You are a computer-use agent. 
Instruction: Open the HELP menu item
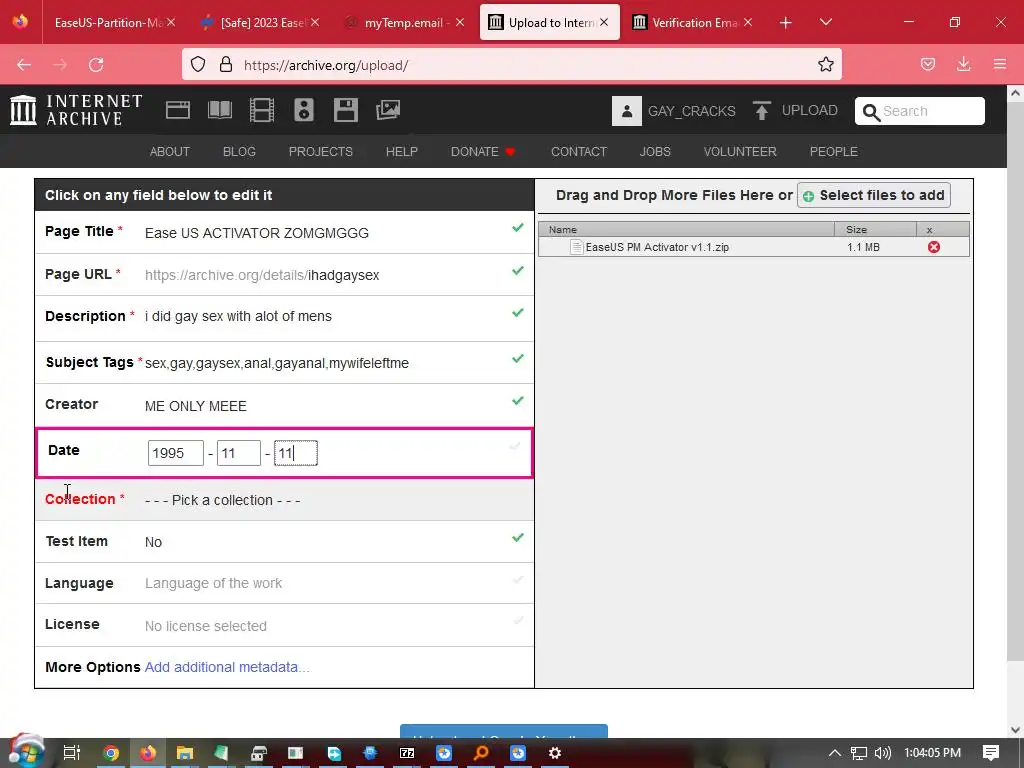[402, 152]
